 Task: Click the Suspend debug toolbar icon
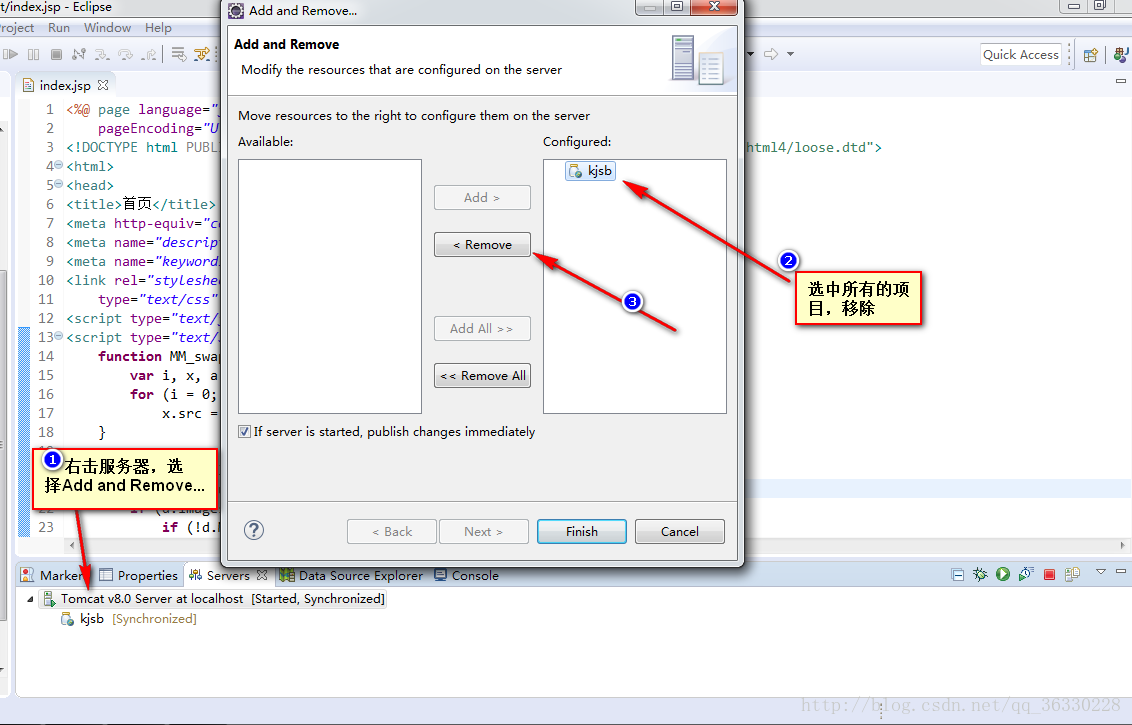[33, 54]
